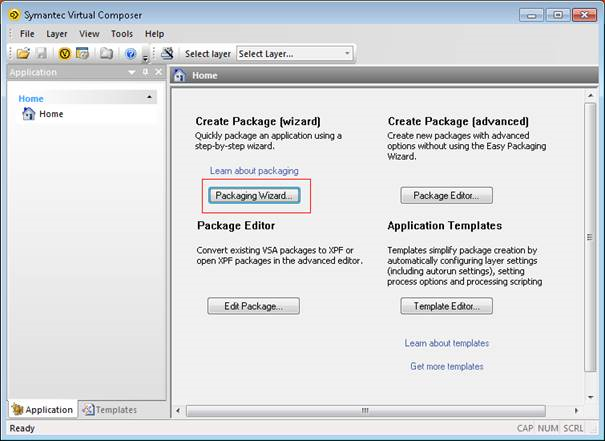Click the yellow circle V toolbar icon
This screenshot has height=441, width=605.
[64, 53]
